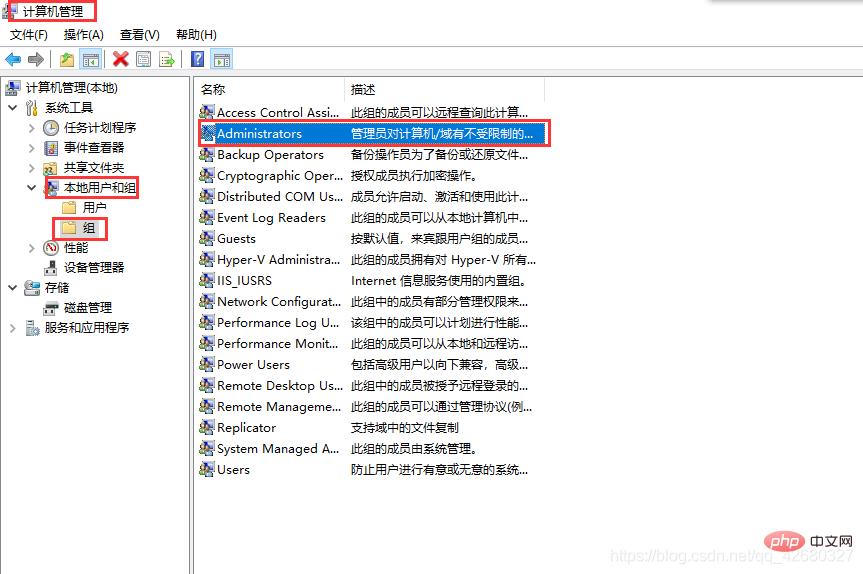Collapse the 存储 tree node
Image resolution: width=863 pixels, height=574 pixels.
pos(13,288)
